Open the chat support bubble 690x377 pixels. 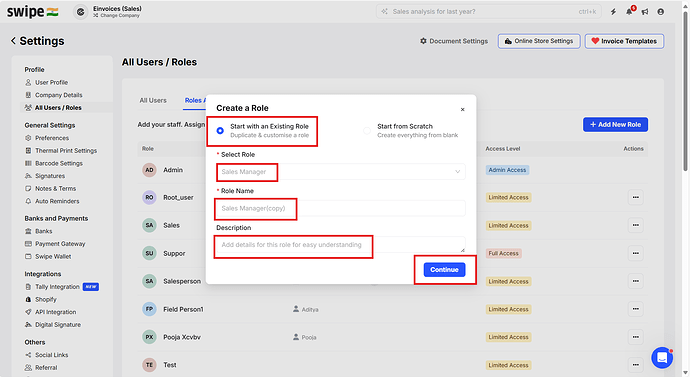tap(662, 358)
